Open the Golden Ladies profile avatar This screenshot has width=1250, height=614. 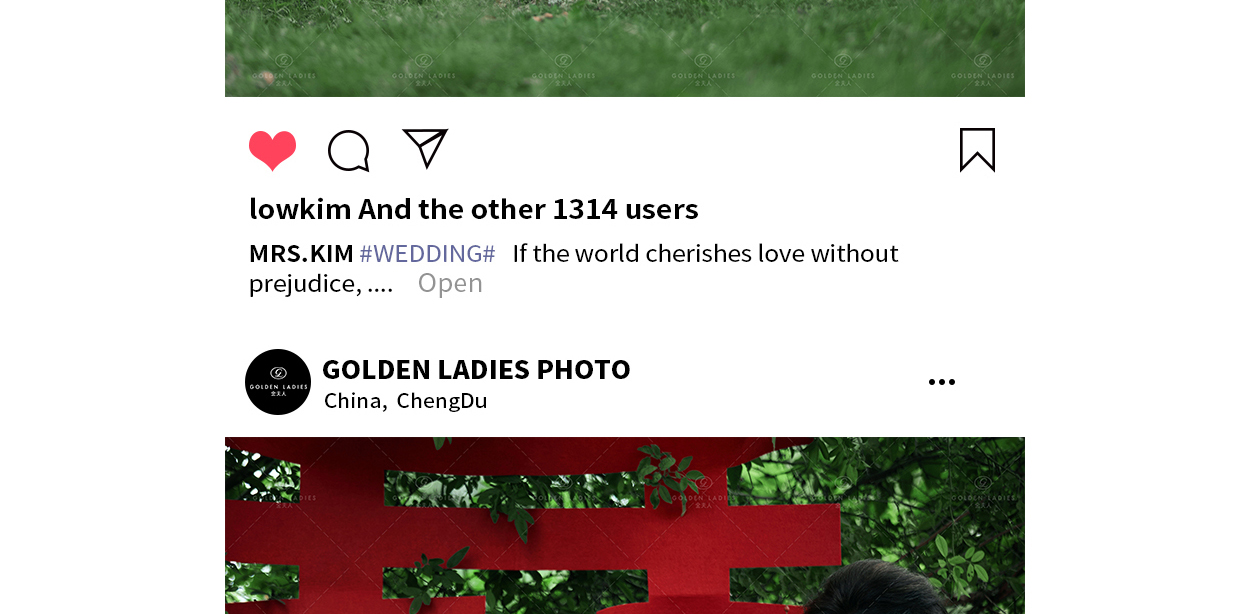point(278,382)
